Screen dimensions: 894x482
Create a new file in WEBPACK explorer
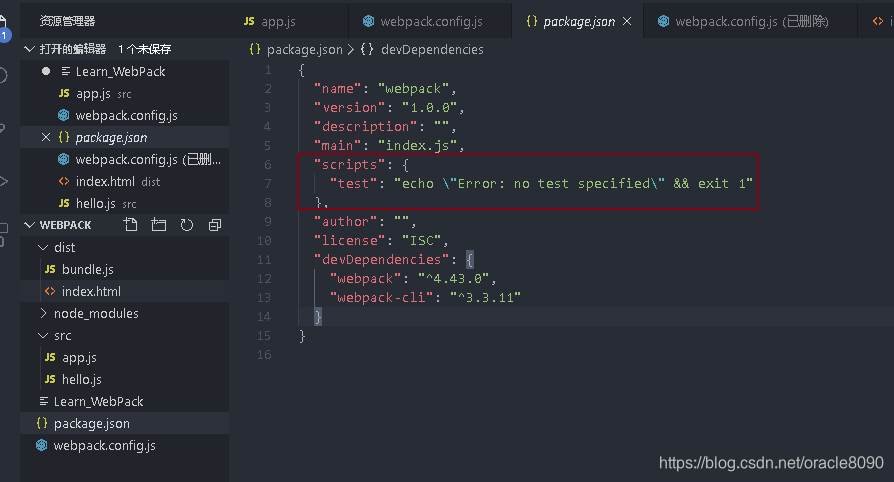[x=131, y=225]
